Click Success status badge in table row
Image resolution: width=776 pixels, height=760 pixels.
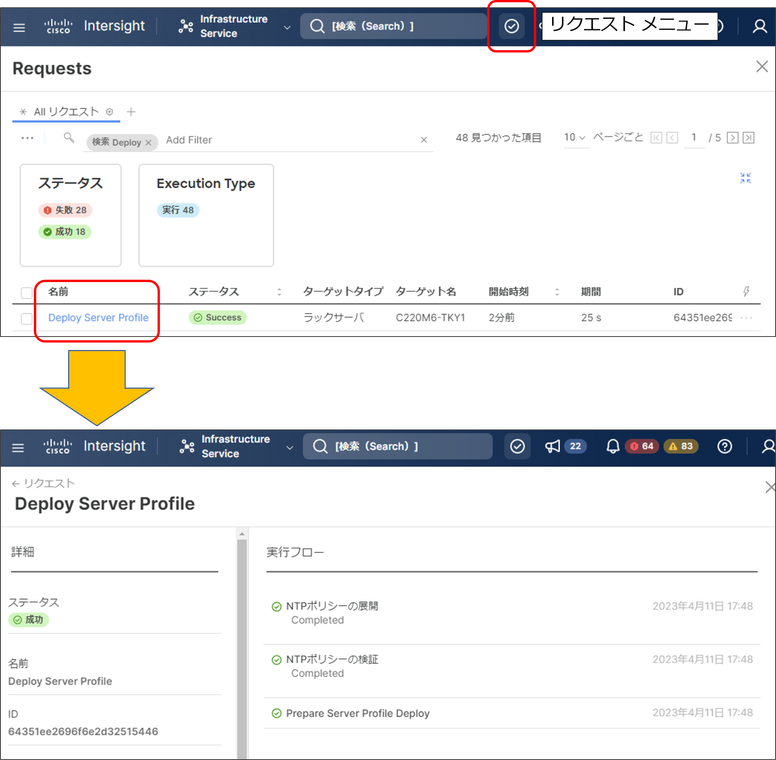coord(218,318)
